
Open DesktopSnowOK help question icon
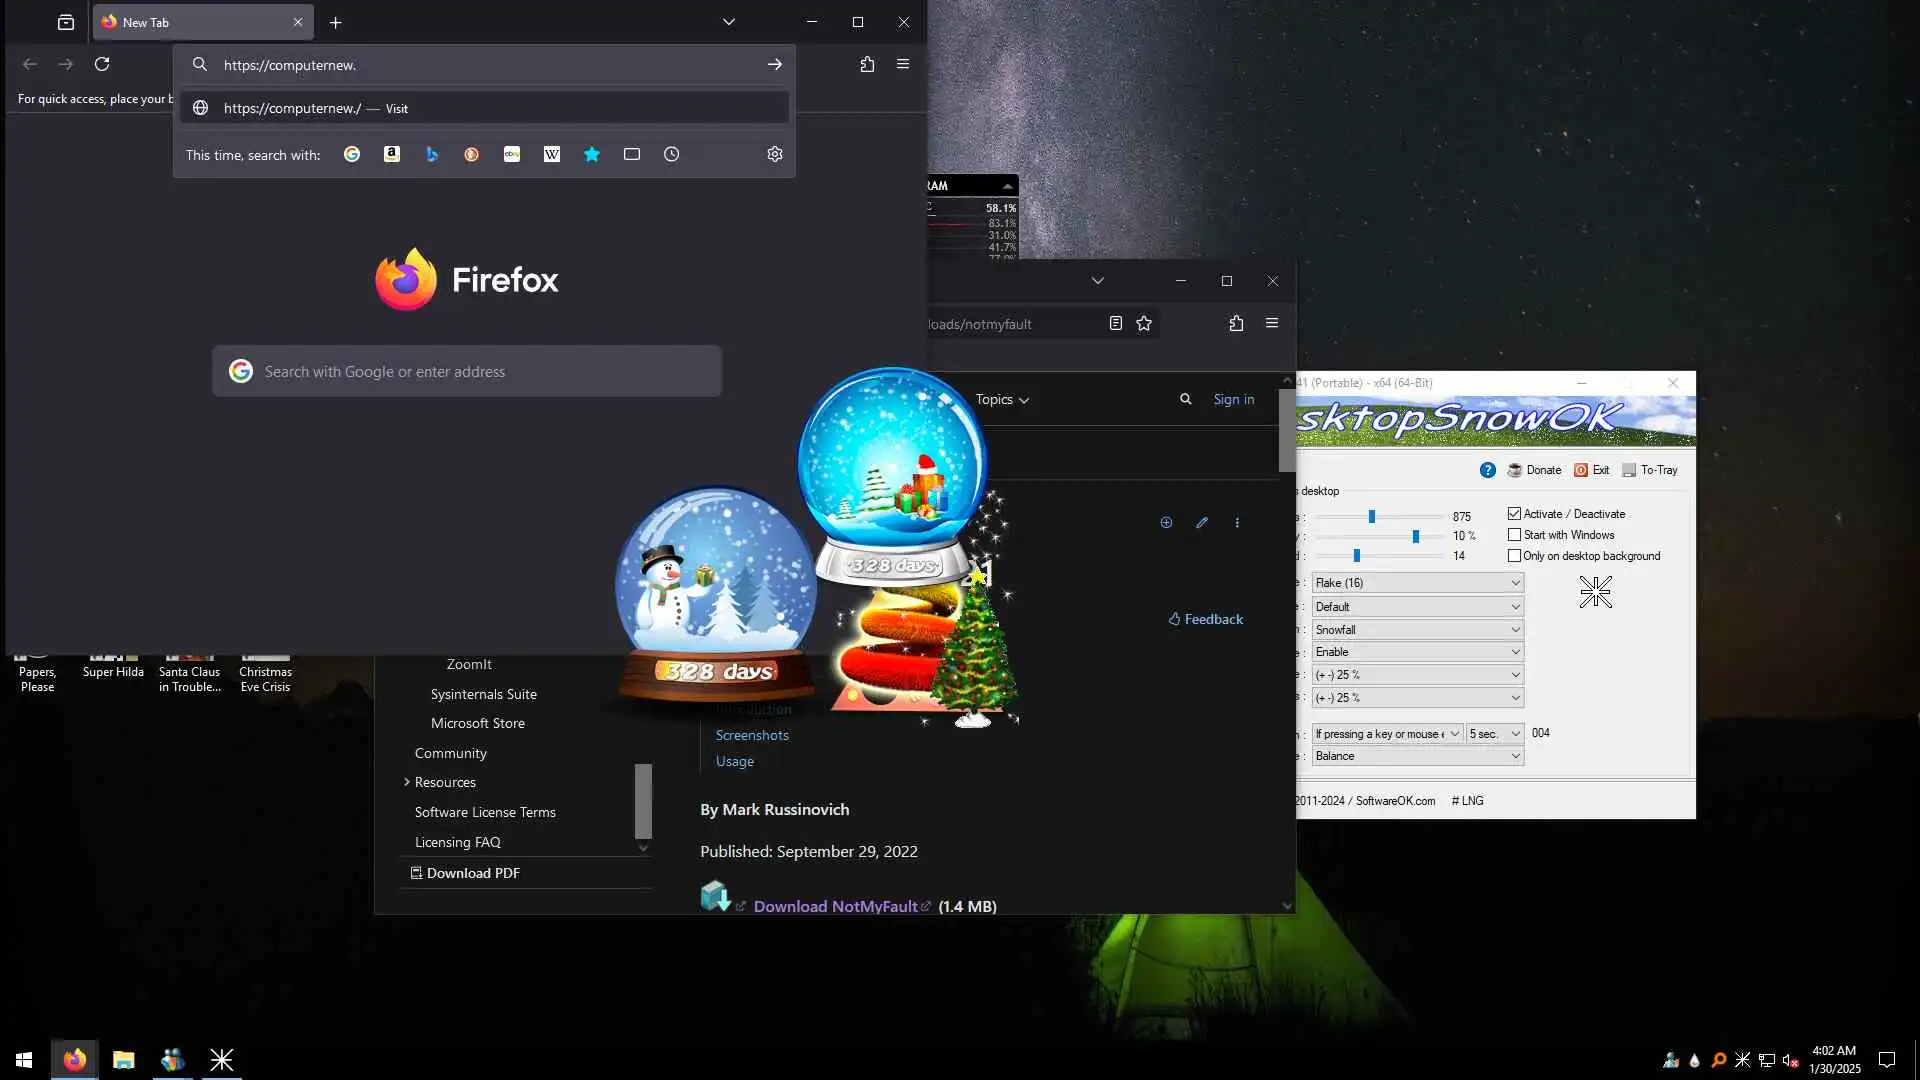1488,470
